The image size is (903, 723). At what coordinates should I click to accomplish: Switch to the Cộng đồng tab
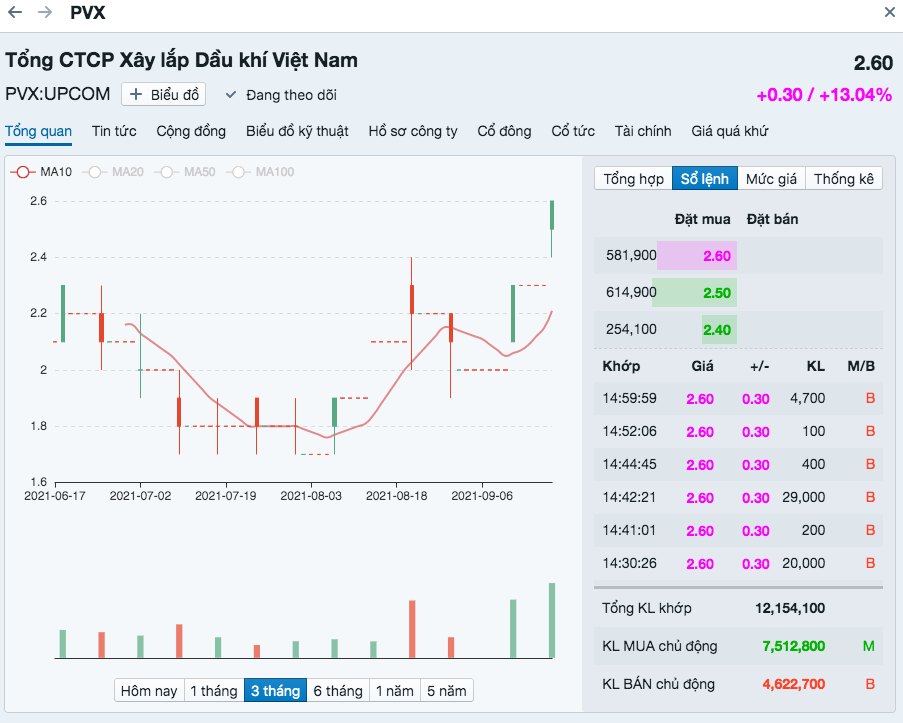coord(191,131)
